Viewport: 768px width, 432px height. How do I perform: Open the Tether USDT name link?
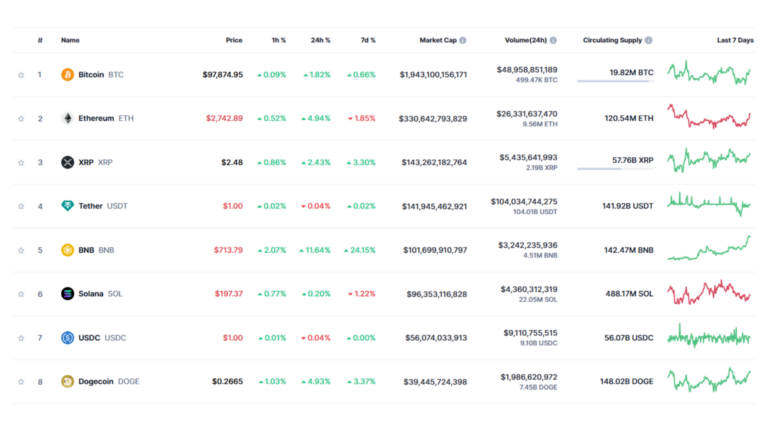102,206
